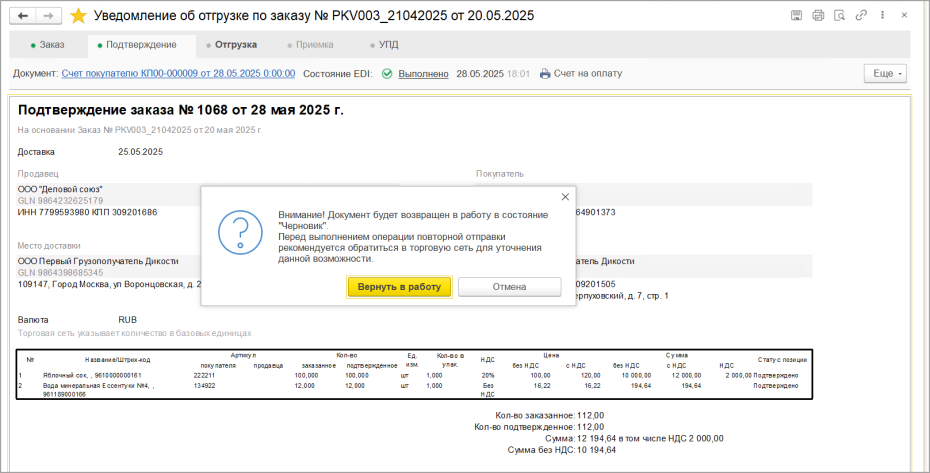Click the Счет на оплату print button

[581, 74]
